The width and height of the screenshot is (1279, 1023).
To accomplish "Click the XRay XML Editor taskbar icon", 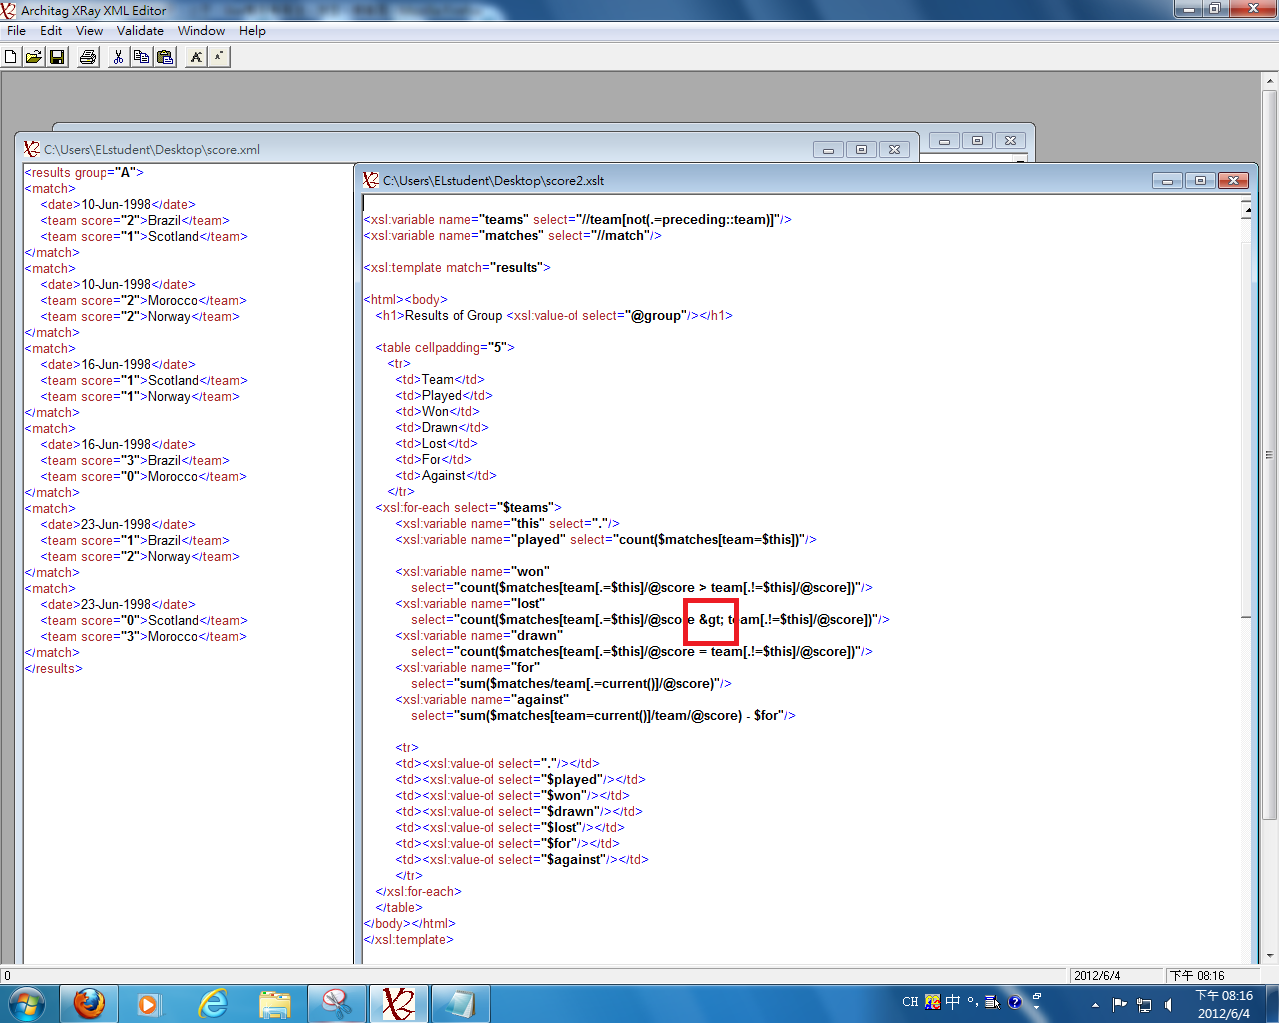I will (x=399, y=1003).
